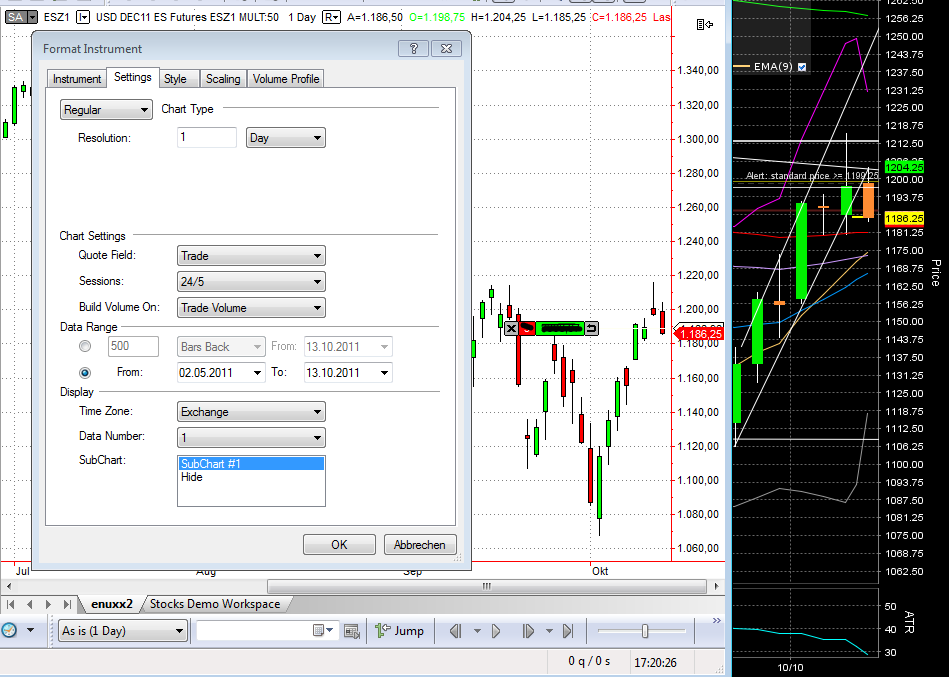This screenshot has height=677, width=949.
Task: Select Hide in SubChart list
Action: click(251, 477)
